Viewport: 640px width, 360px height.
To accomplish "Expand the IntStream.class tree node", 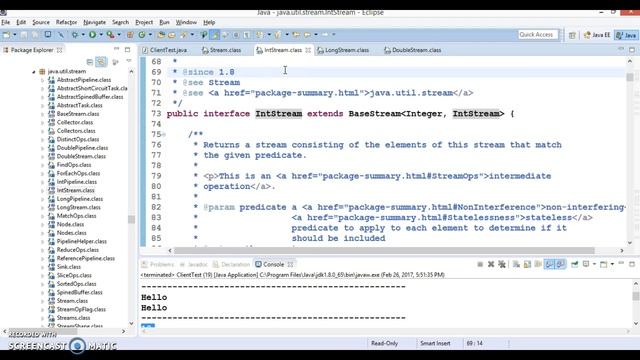I will pos(42,191).
